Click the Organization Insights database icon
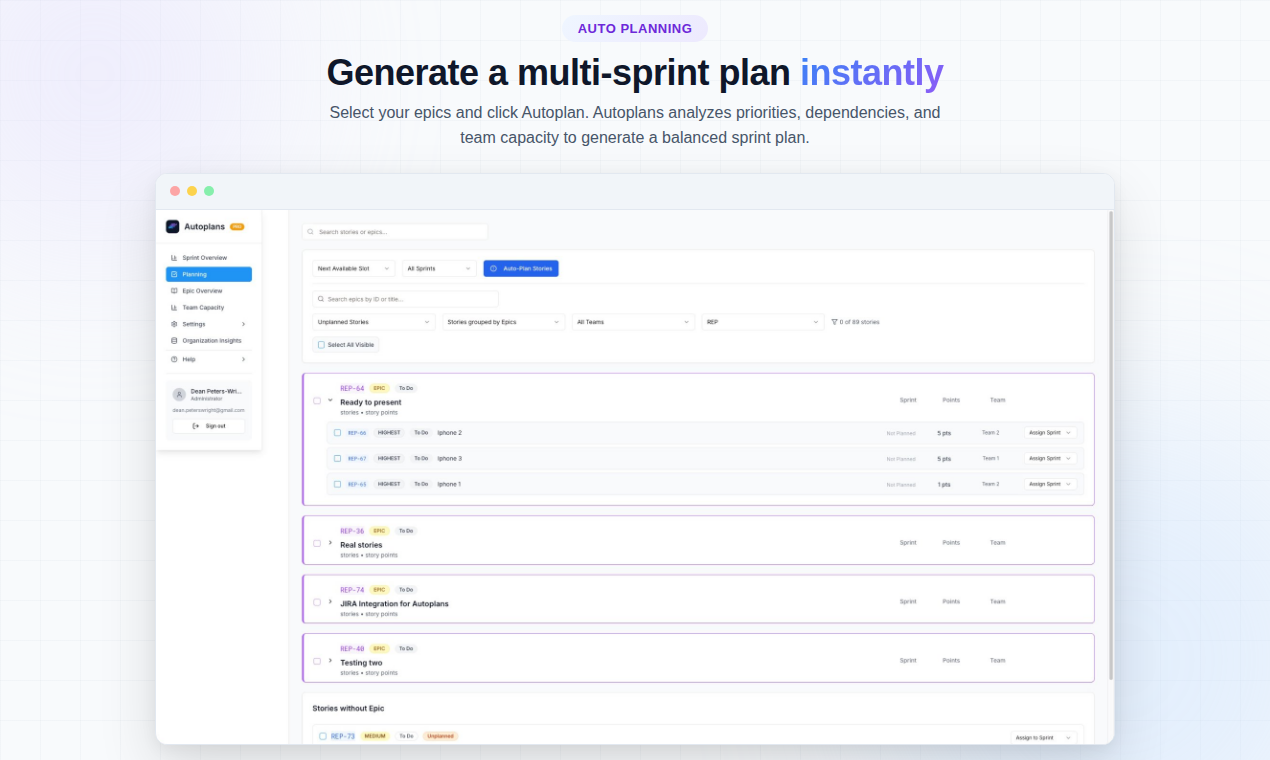Screen dimensions: 1270x760 click(x=174, y=340)
